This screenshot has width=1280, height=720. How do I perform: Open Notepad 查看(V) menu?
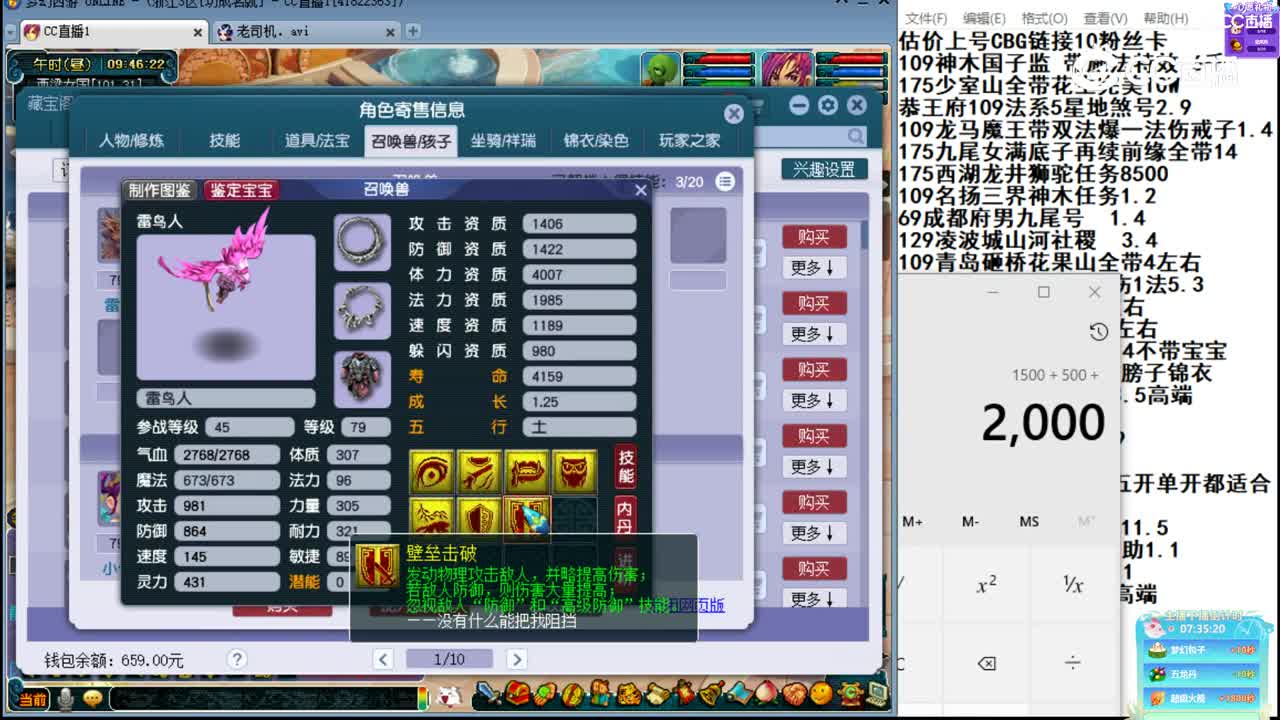click(1105, 18)
